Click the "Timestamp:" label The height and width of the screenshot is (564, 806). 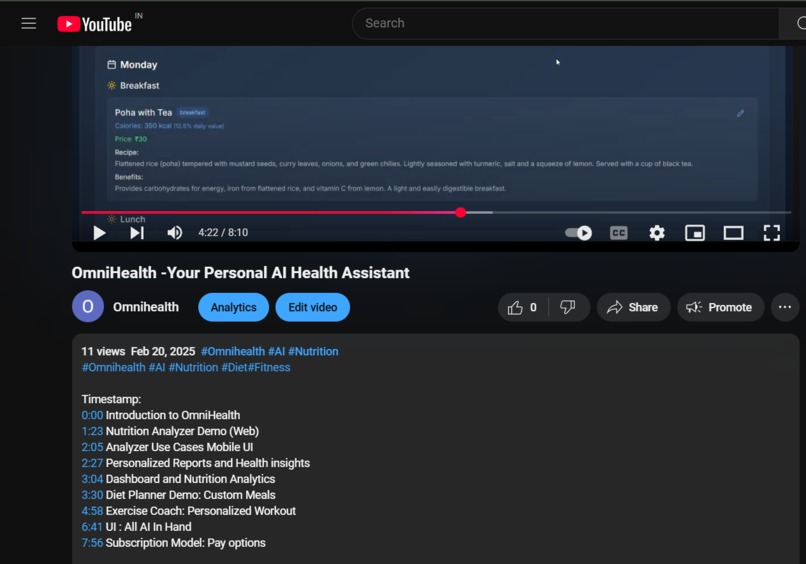point(111,399)
